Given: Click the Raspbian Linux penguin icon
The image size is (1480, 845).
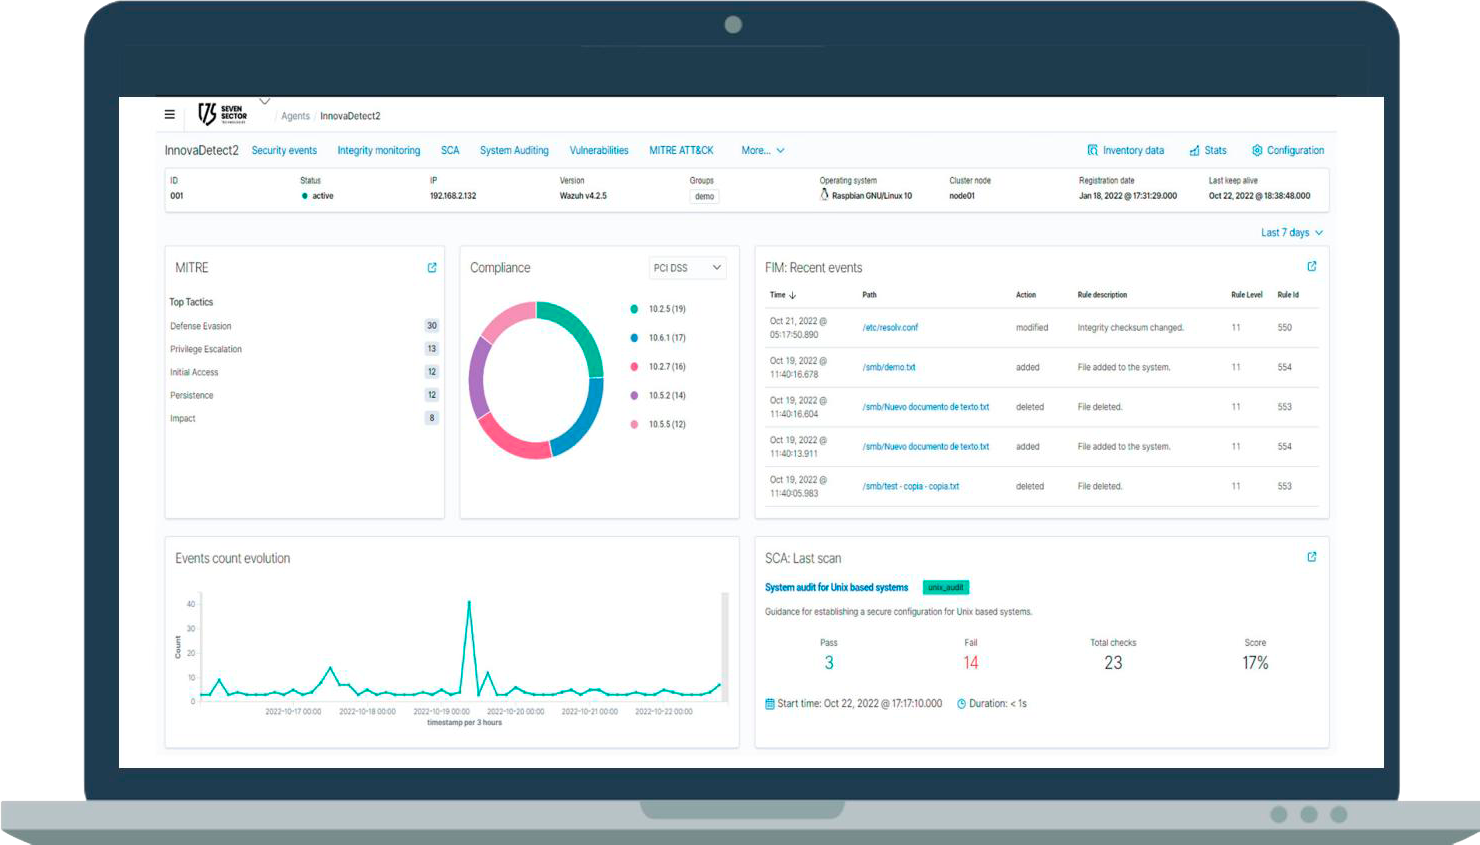Looking at the screenshot, I should click(x=824, y=195).
